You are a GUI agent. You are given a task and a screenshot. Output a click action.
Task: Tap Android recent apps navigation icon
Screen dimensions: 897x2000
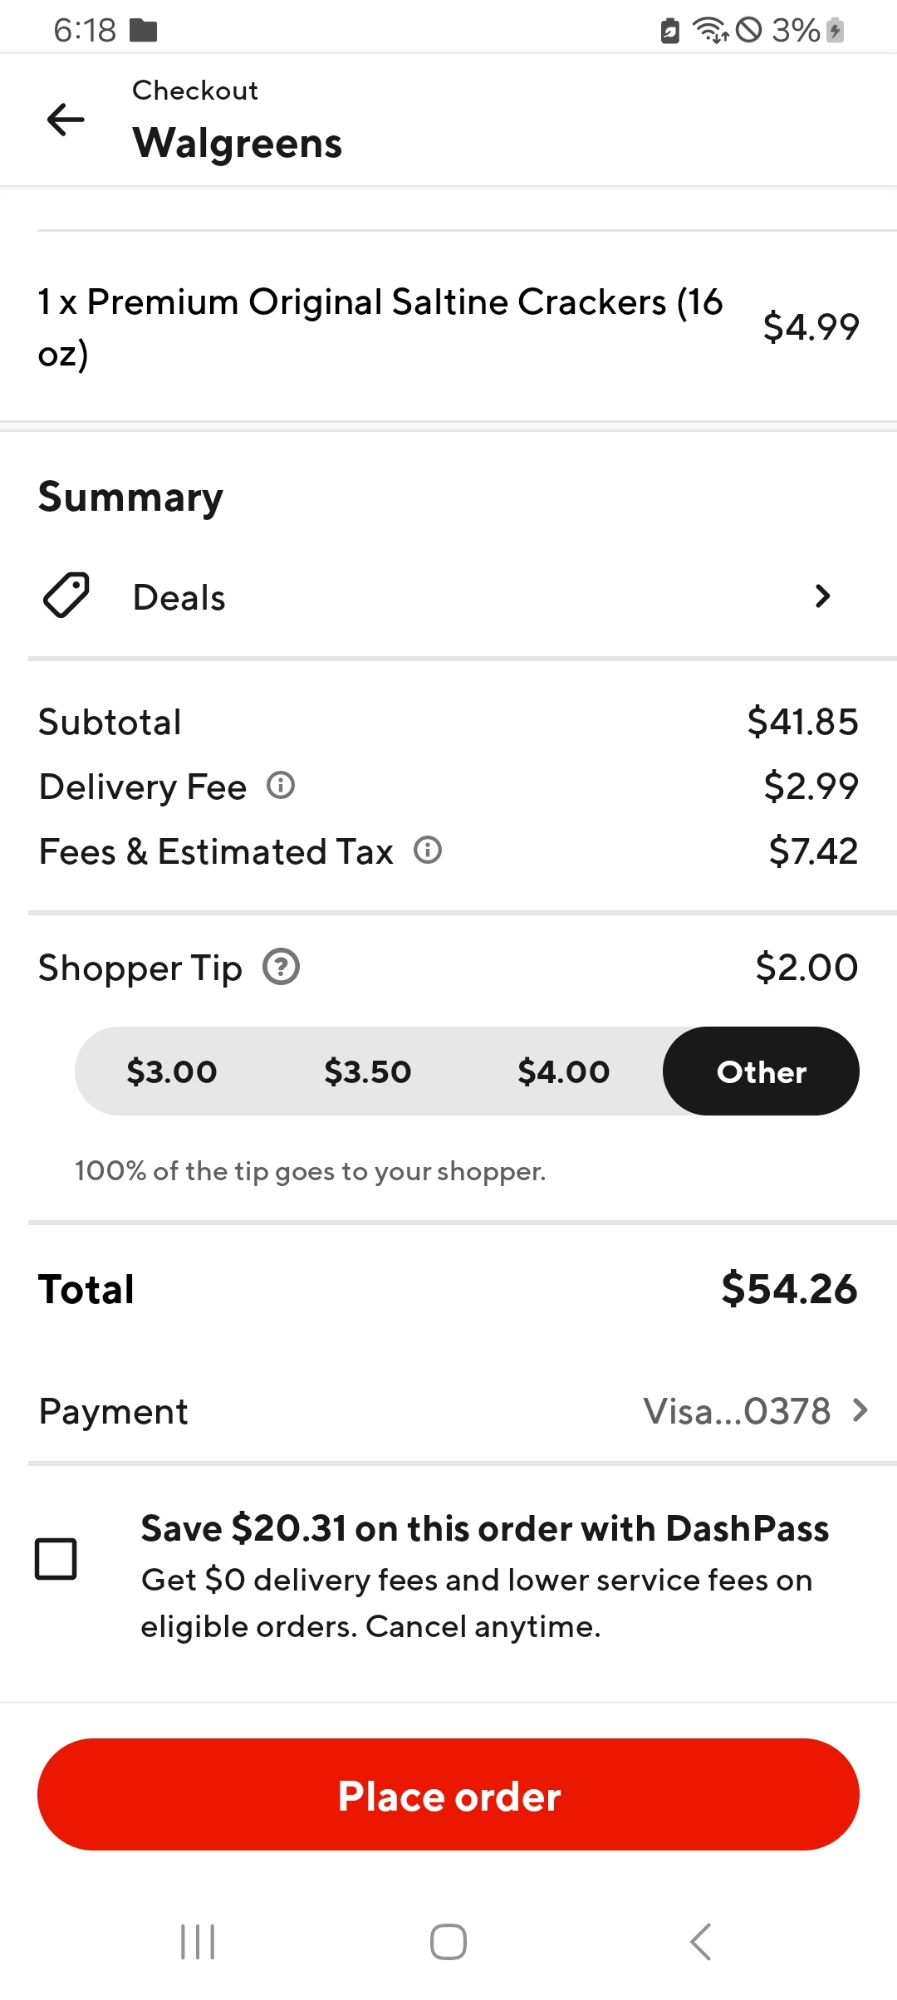point(197,1942)
